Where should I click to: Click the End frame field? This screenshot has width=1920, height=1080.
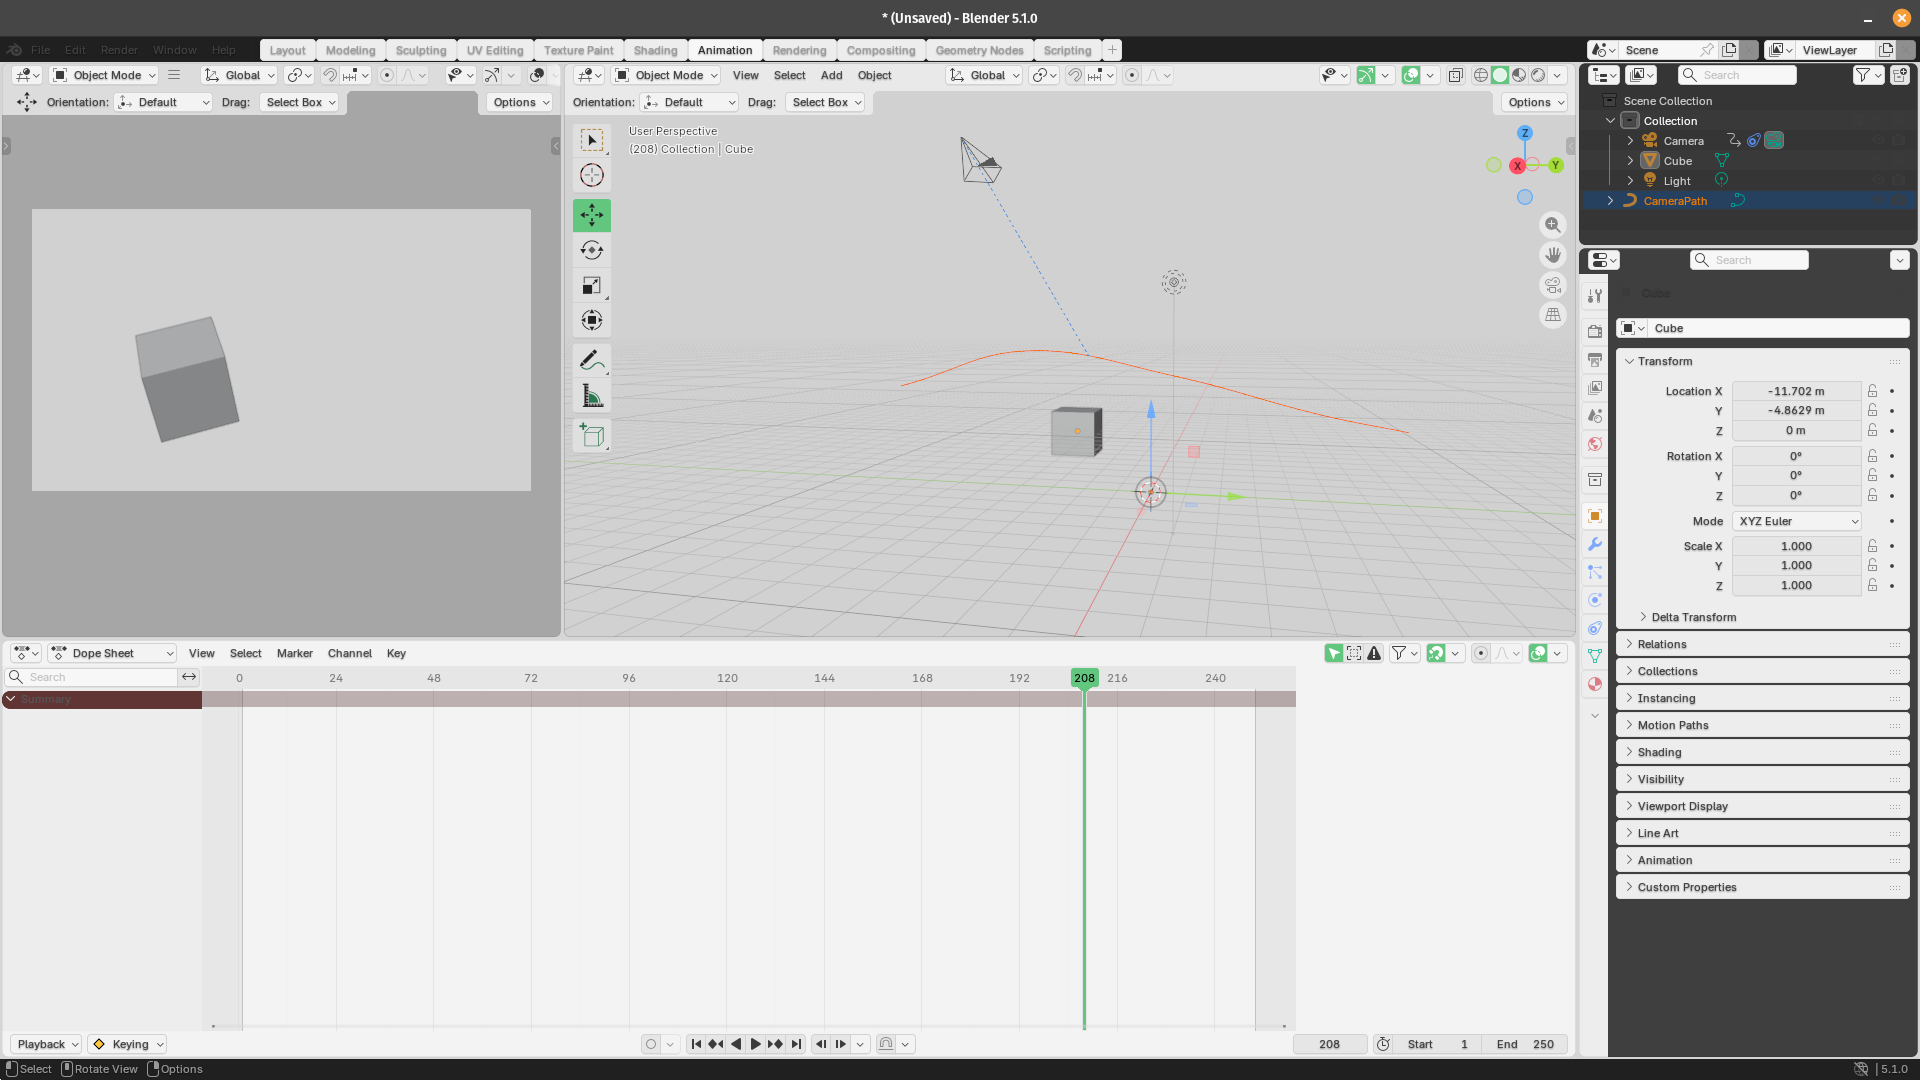1524,1044
